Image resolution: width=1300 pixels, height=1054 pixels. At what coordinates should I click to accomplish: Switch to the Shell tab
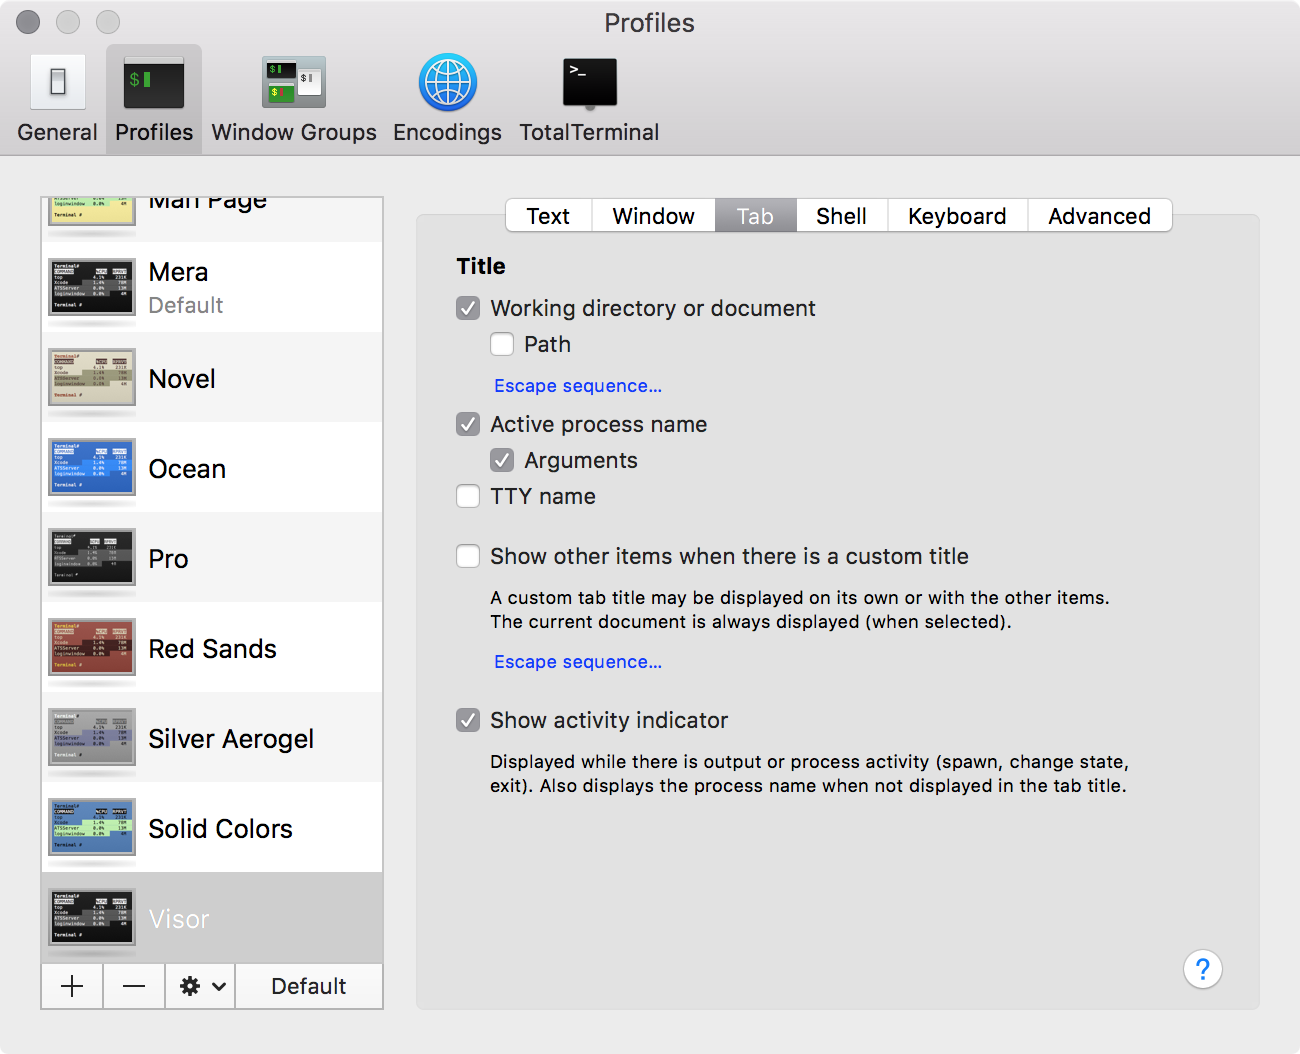point(841,216)
